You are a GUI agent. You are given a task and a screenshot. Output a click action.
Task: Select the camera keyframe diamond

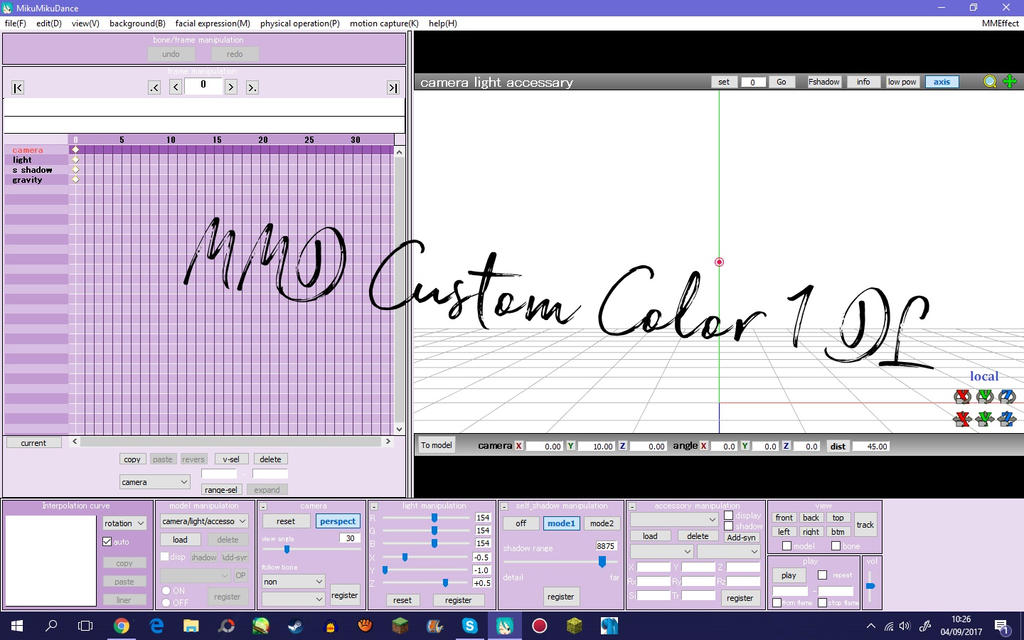click(76, 150)
